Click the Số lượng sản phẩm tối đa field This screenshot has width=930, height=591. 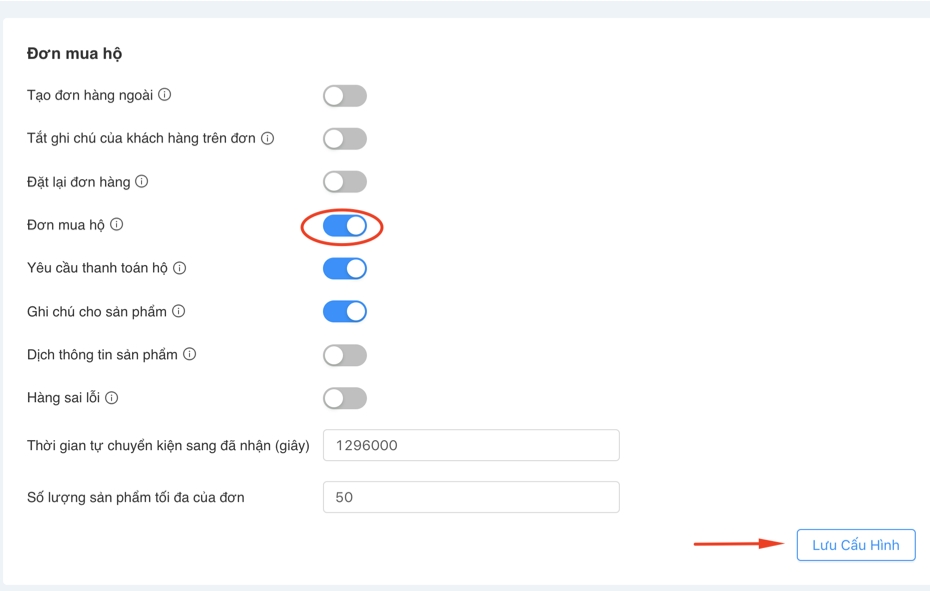coord(471,497)
